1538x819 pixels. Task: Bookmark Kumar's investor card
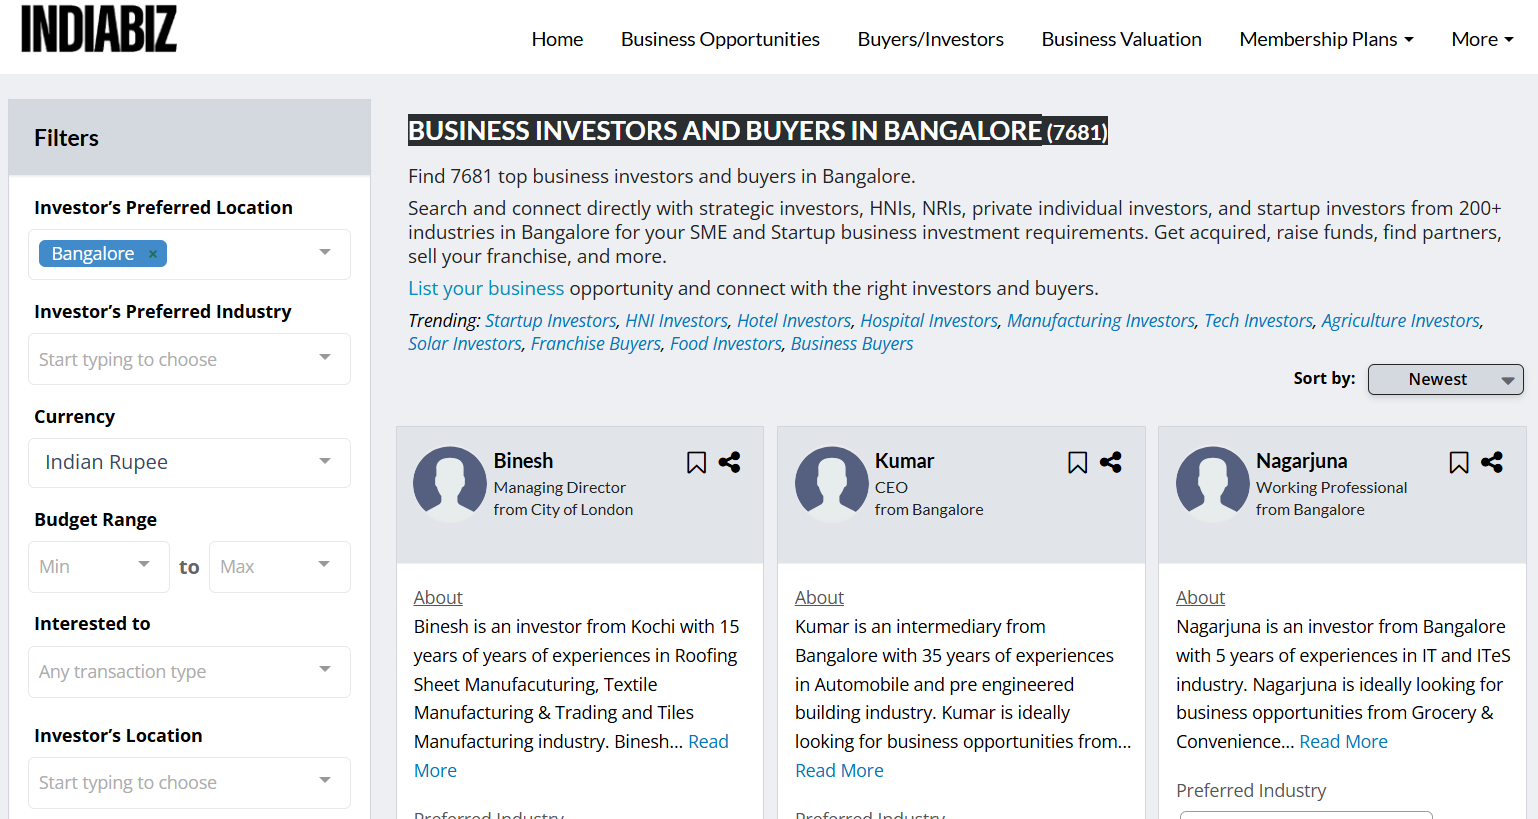1077,462
